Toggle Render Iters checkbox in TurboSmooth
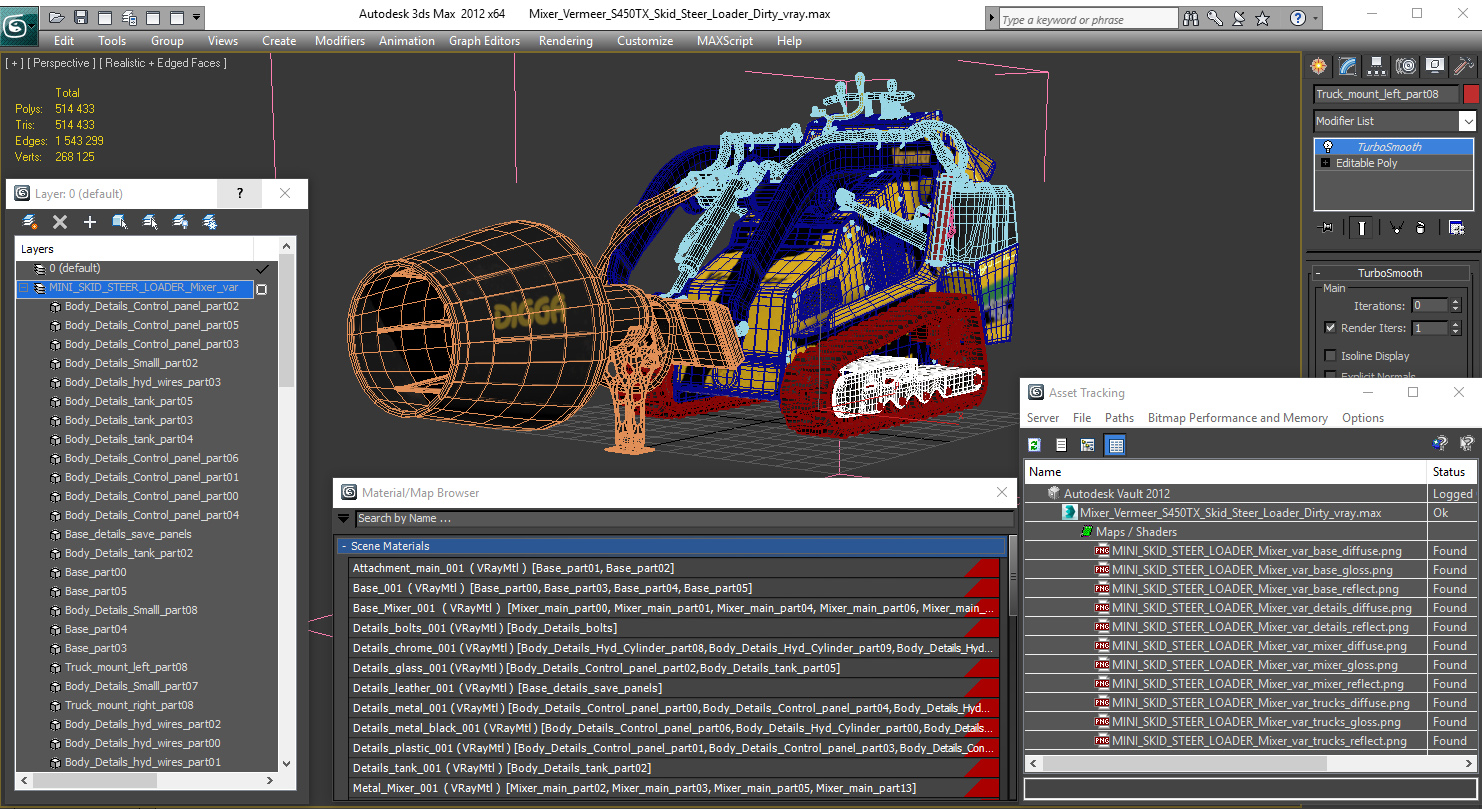This screenshot has width=1482, height=810. [1330, 328]
